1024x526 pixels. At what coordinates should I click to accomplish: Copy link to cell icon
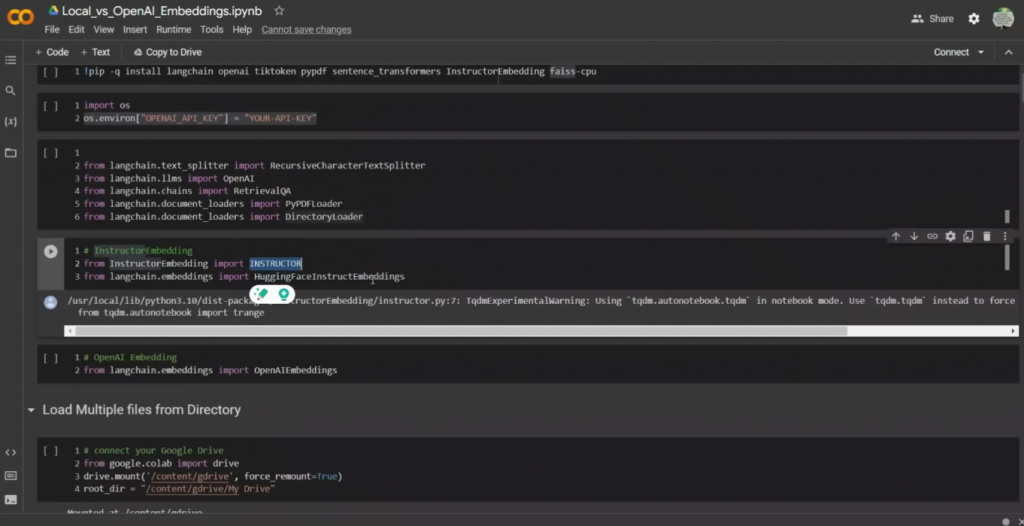(933, 237)
